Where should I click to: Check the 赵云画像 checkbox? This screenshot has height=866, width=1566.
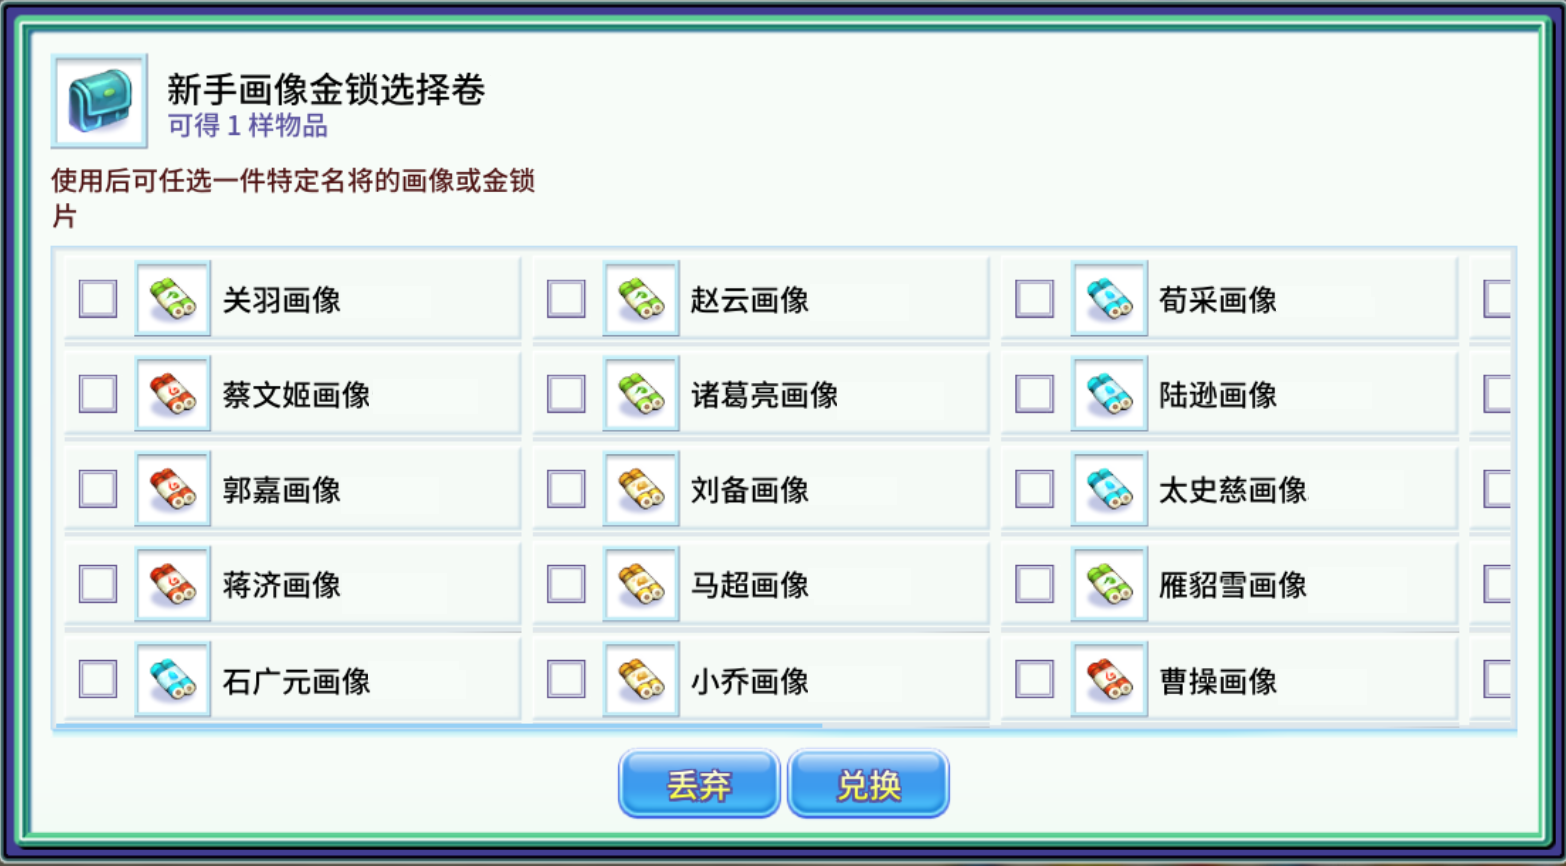click(x=566, y=299)
